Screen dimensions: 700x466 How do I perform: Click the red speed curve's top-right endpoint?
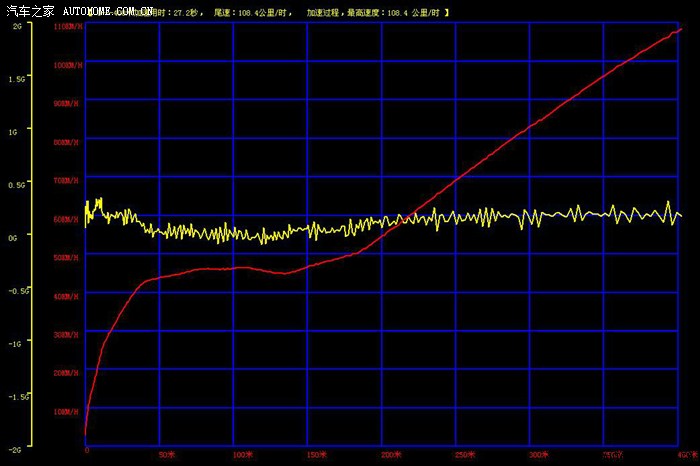(680, 29)
